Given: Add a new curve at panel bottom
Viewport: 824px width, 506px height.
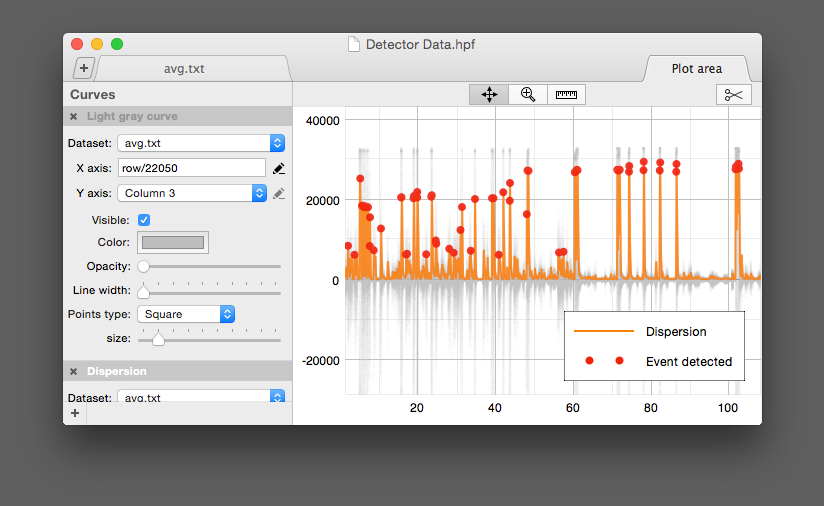Looking at the screenshot, I should point(75,413).
